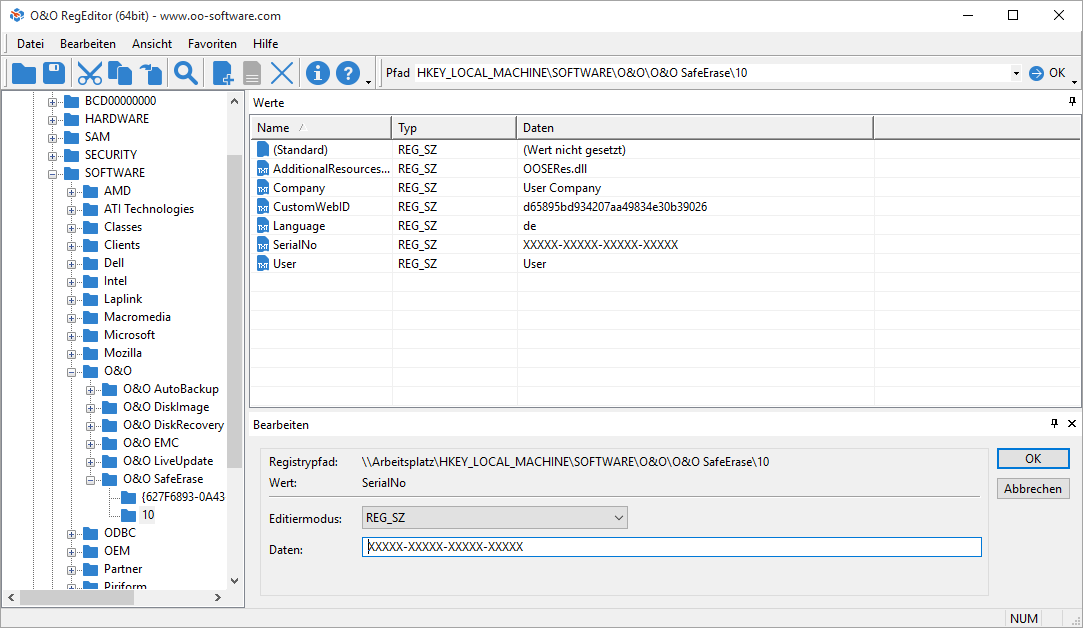Select the SerialNo value row

294,245
